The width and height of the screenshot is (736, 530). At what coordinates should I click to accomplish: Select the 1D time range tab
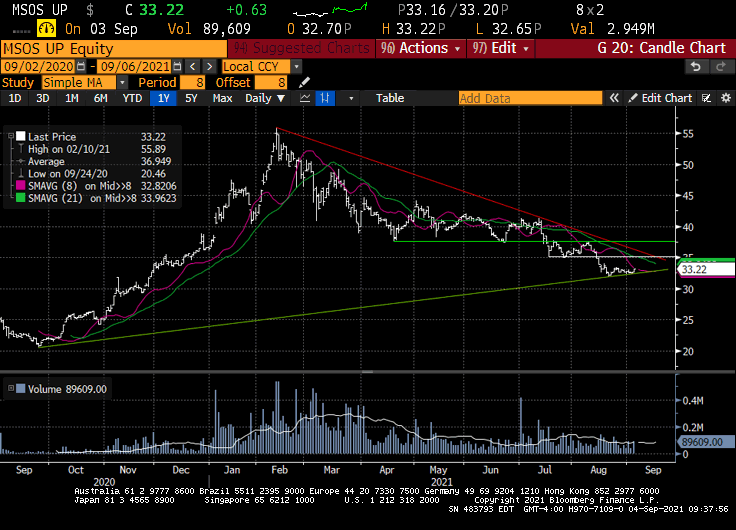[15, 98]
